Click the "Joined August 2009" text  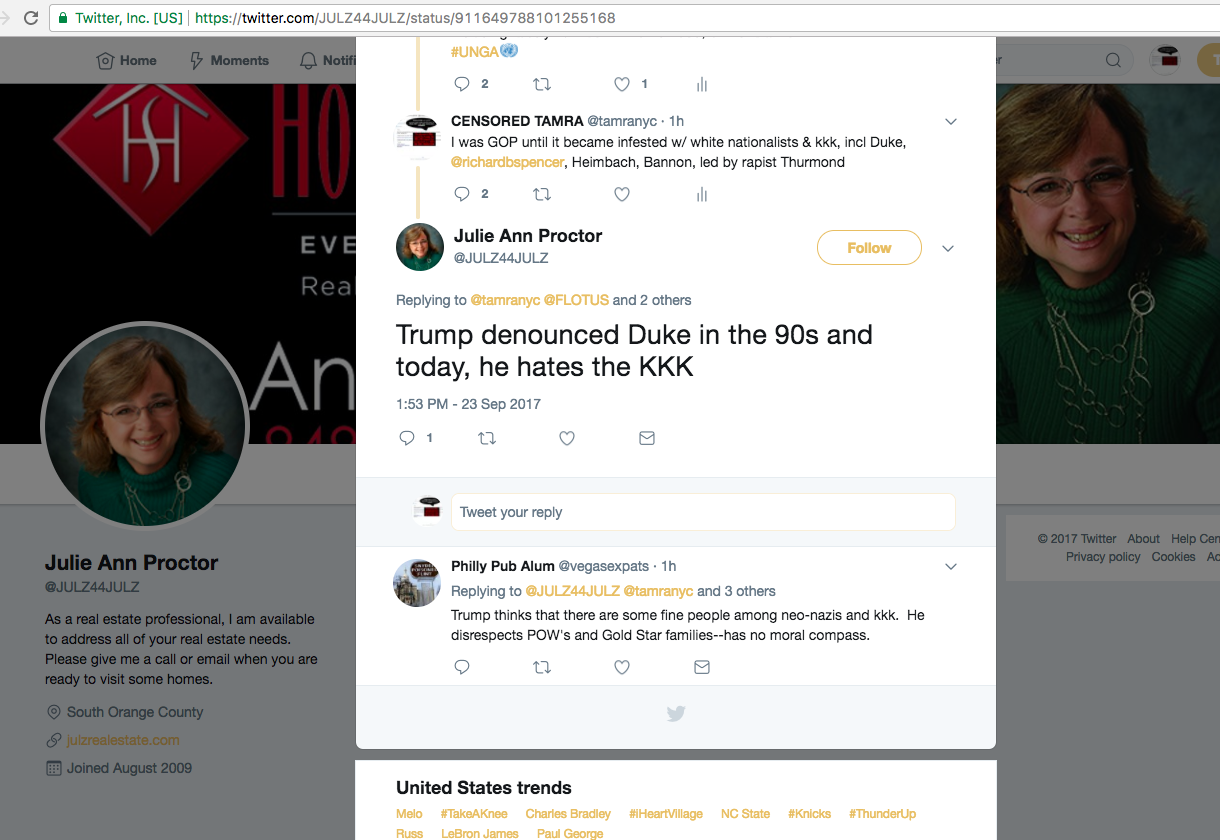point(129,769)
